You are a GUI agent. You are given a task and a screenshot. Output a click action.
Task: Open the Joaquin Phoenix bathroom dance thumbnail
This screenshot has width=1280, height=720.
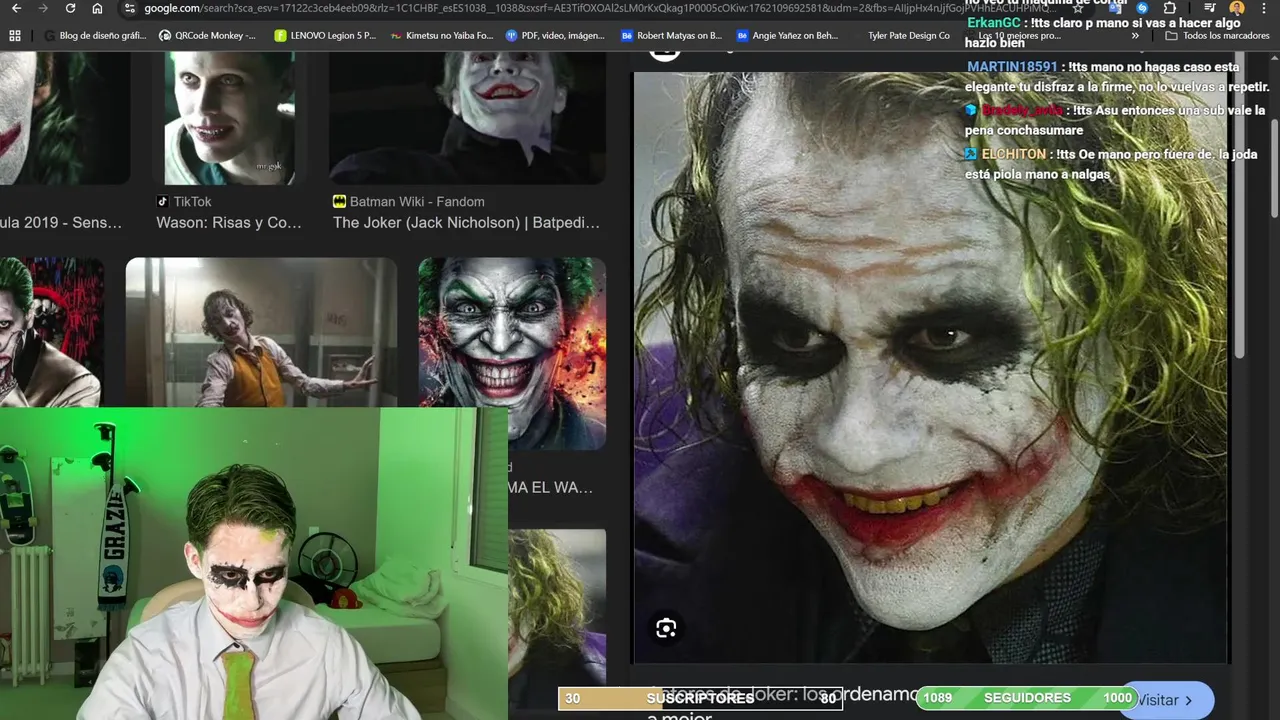(261, 332)
